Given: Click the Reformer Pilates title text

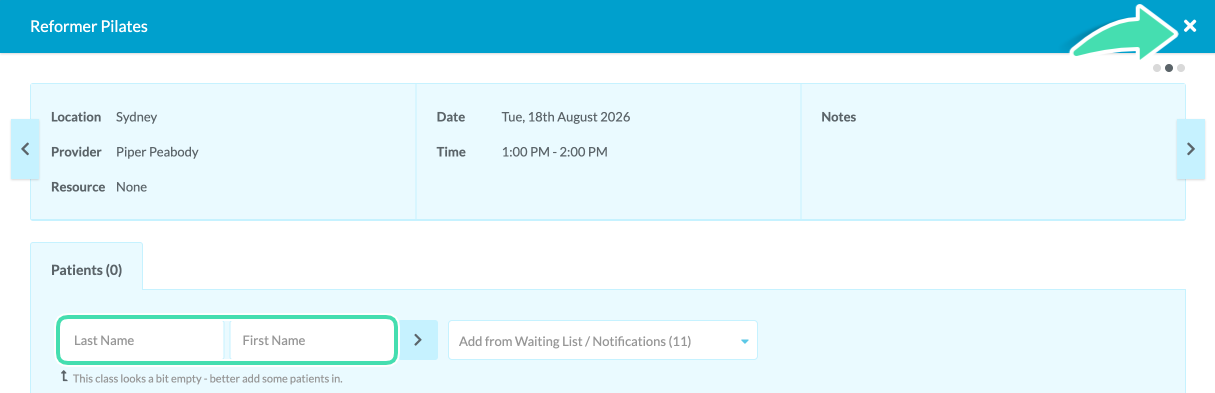Looking at the screenshot, I should click(89, 27).
